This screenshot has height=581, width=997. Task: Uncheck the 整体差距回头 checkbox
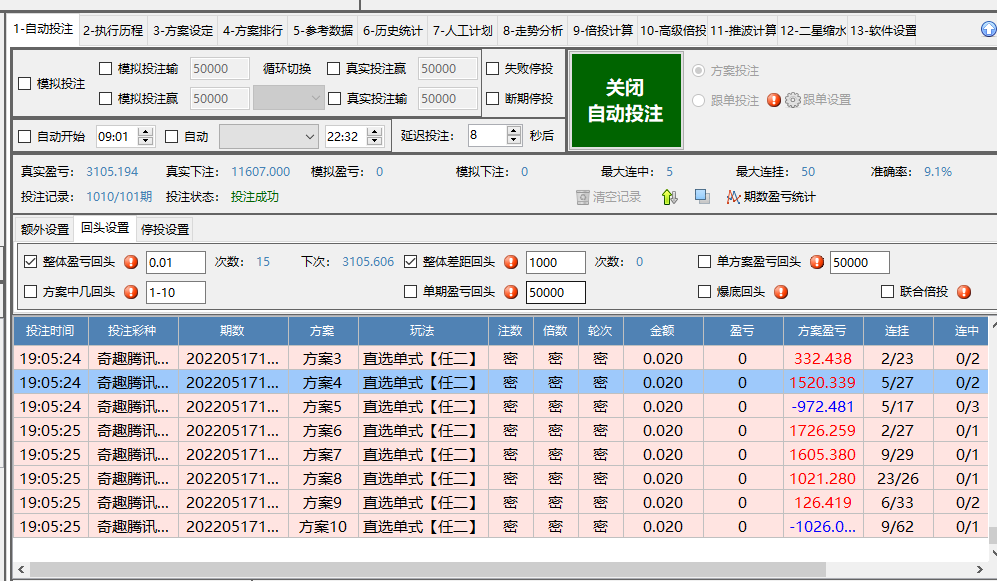point(411,263)
